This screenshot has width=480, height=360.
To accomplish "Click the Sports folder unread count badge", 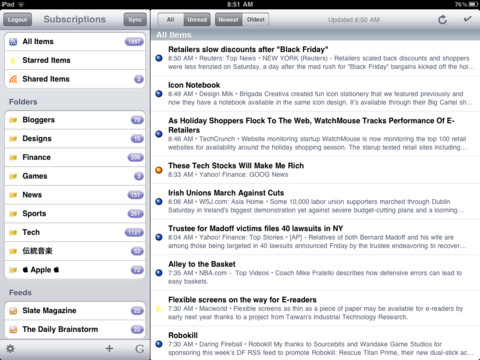I will tap(135, 214).
